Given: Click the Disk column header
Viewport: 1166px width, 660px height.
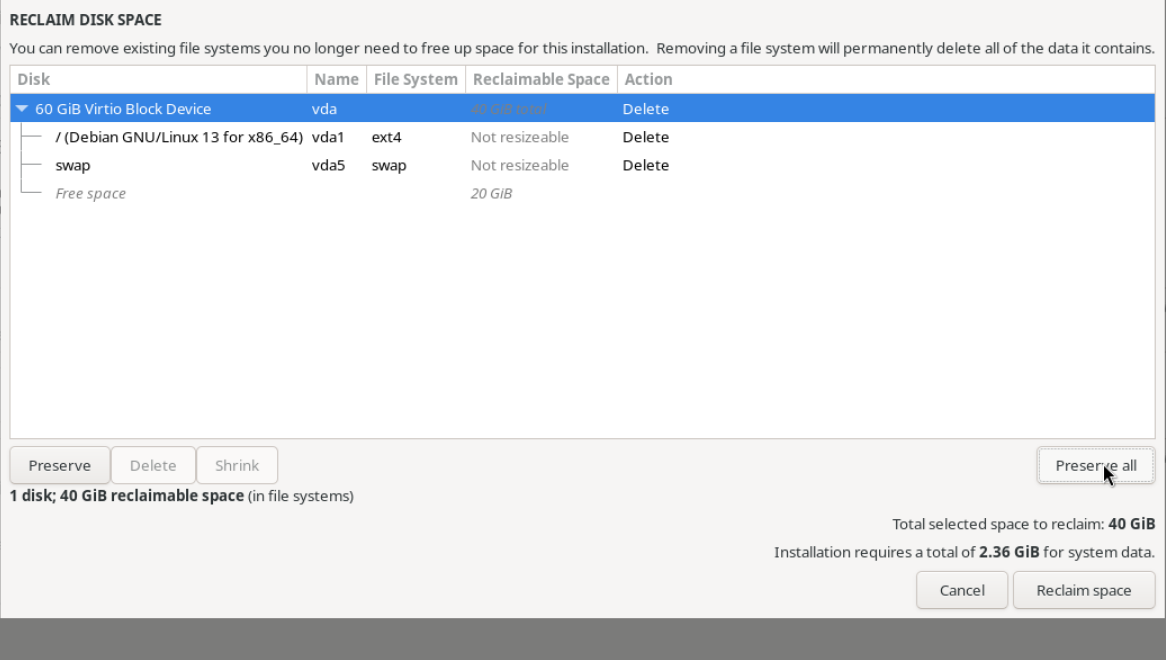Looking at the screenshot, I should (158, 80).
